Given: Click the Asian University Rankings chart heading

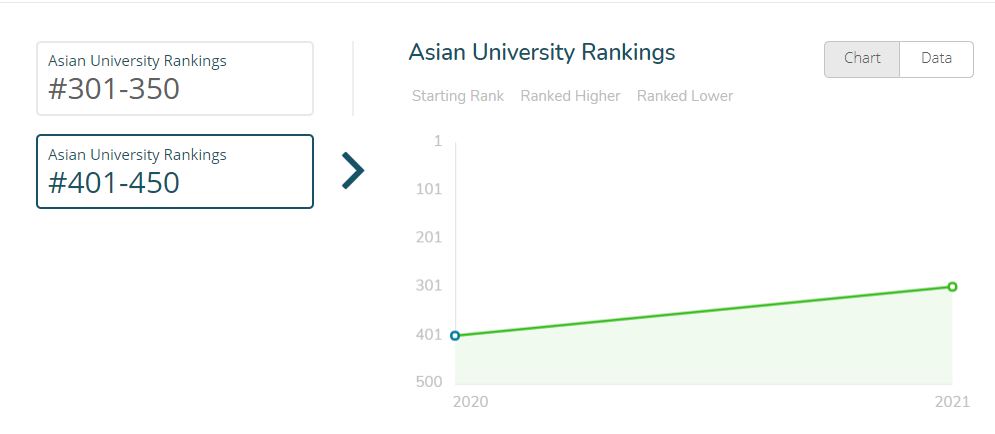Looking at the screenshot, I should click(542, 52).
